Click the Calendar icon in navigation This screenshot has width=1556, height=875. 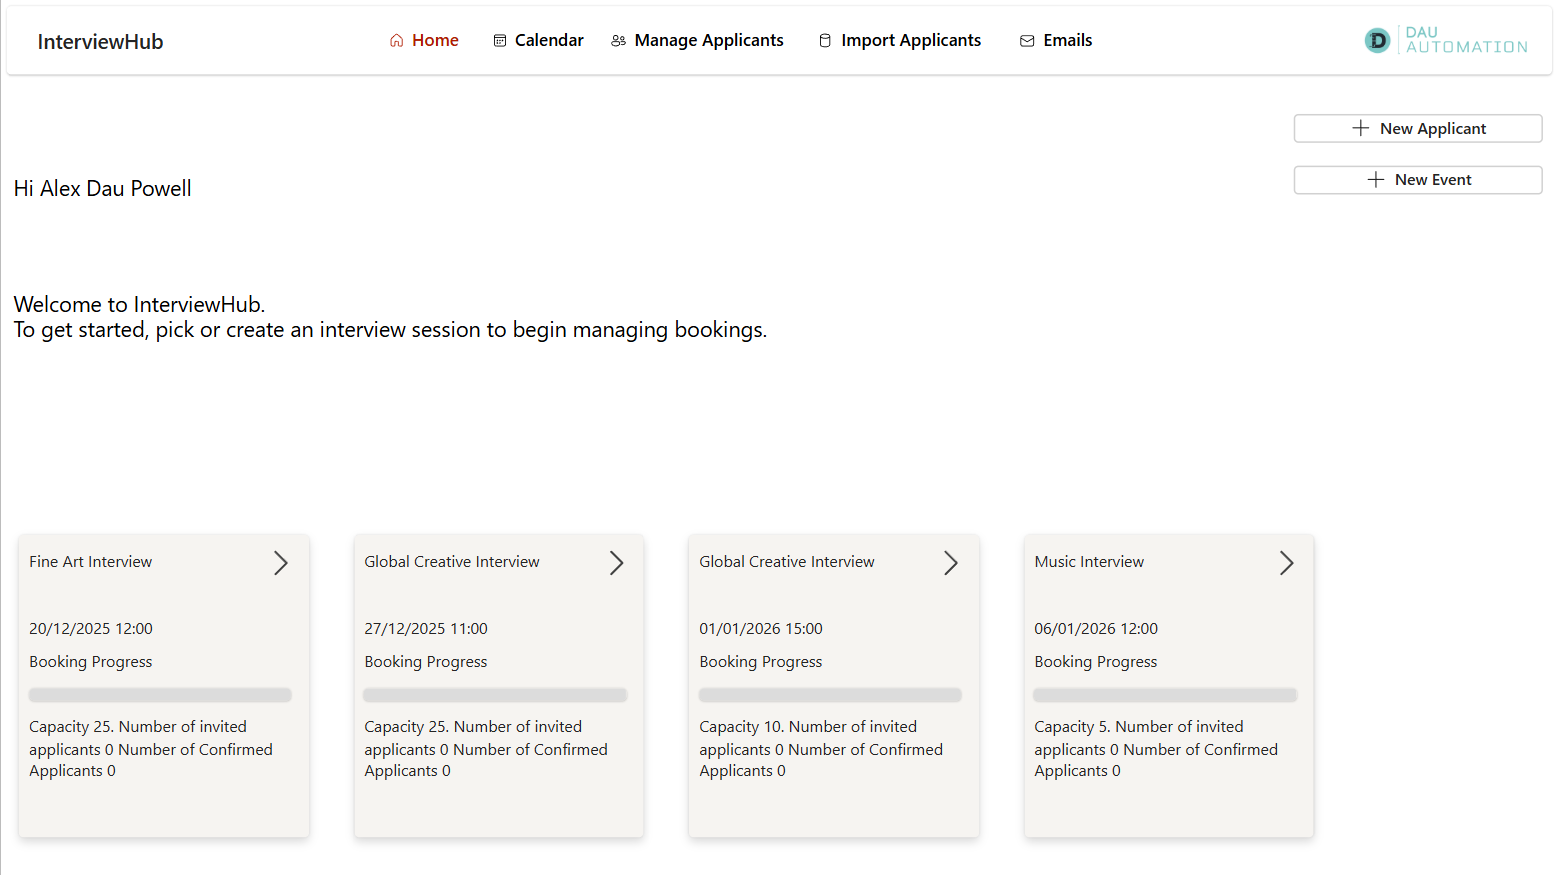coord(500,41)
